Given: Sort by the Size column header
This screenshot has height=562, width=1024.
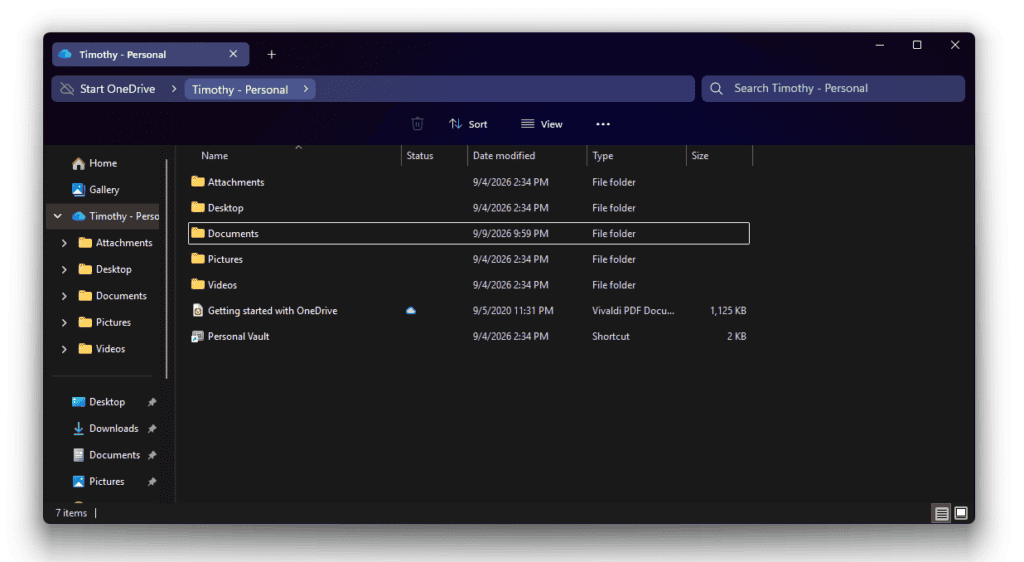Looking at the screenshot, I should (700, 155).
